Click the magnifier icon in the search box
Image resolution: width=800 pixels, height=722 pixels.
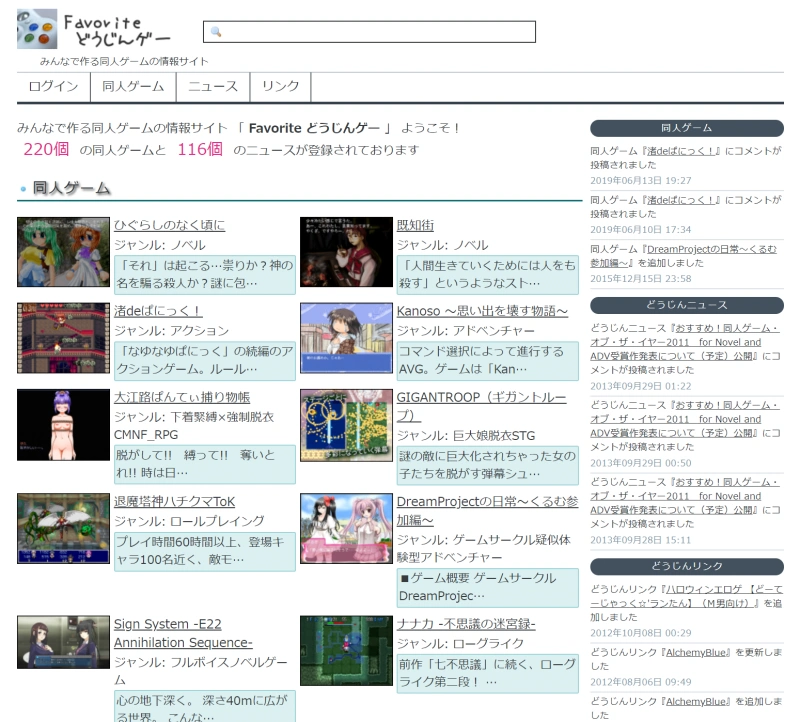click(x=213, y=31)
